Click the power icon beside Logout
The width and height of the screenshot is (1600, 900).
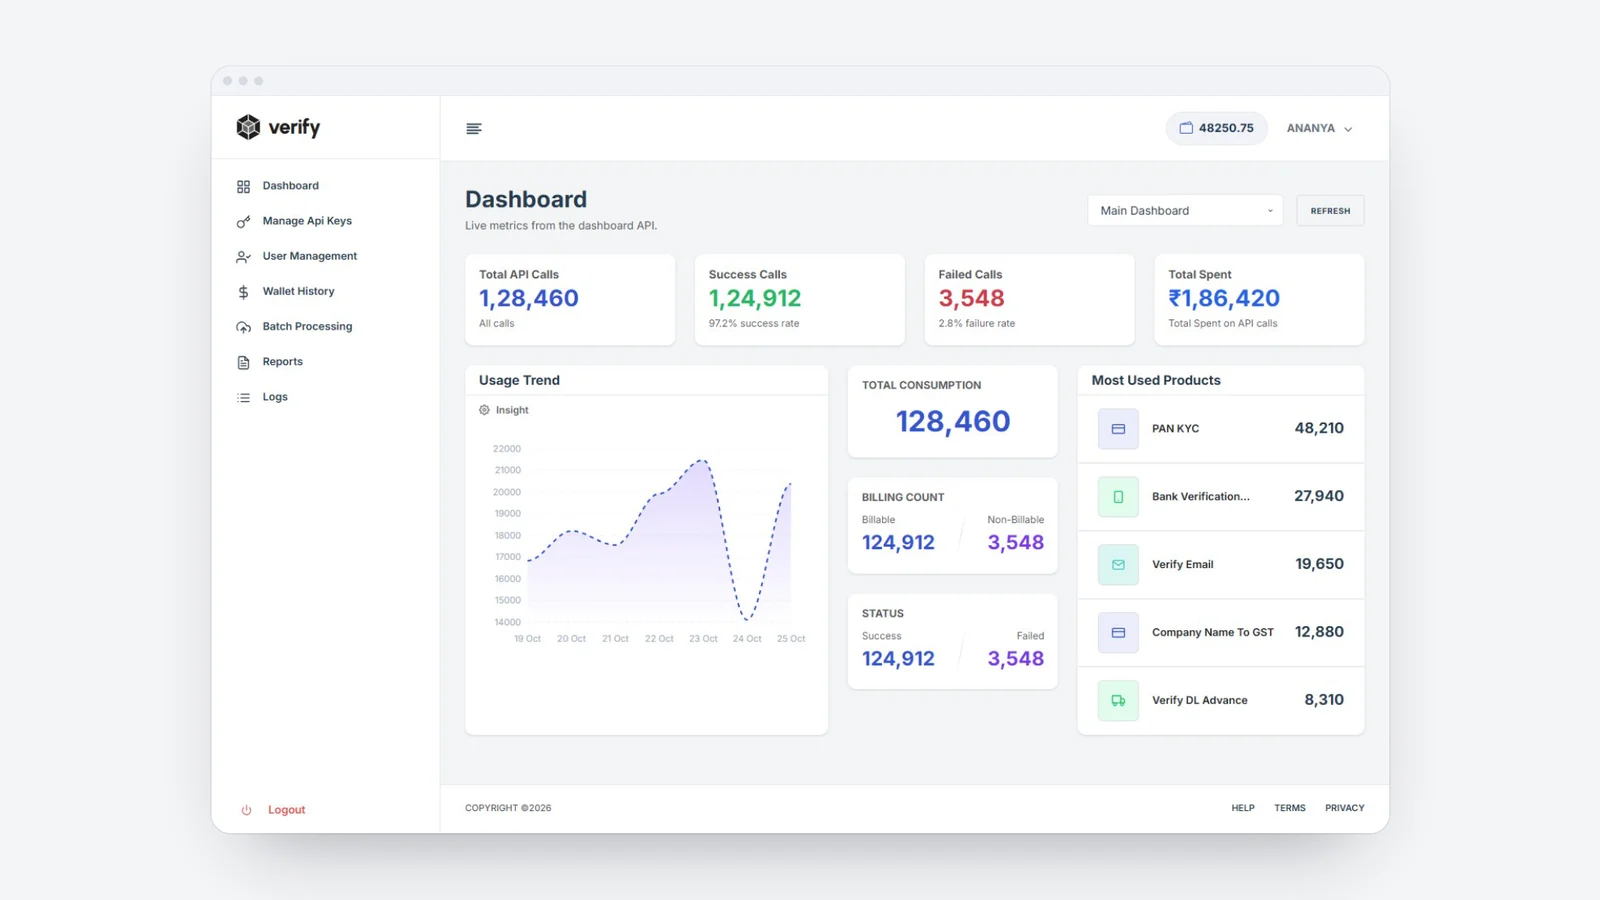246,810
